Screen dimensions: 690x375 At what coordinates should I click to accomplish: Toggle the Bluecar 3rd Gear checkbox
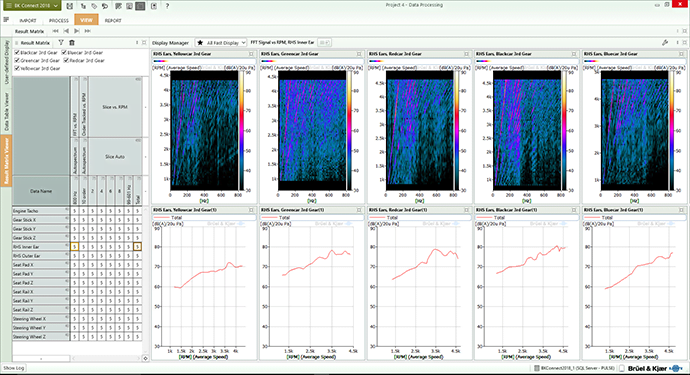(64, 52)
